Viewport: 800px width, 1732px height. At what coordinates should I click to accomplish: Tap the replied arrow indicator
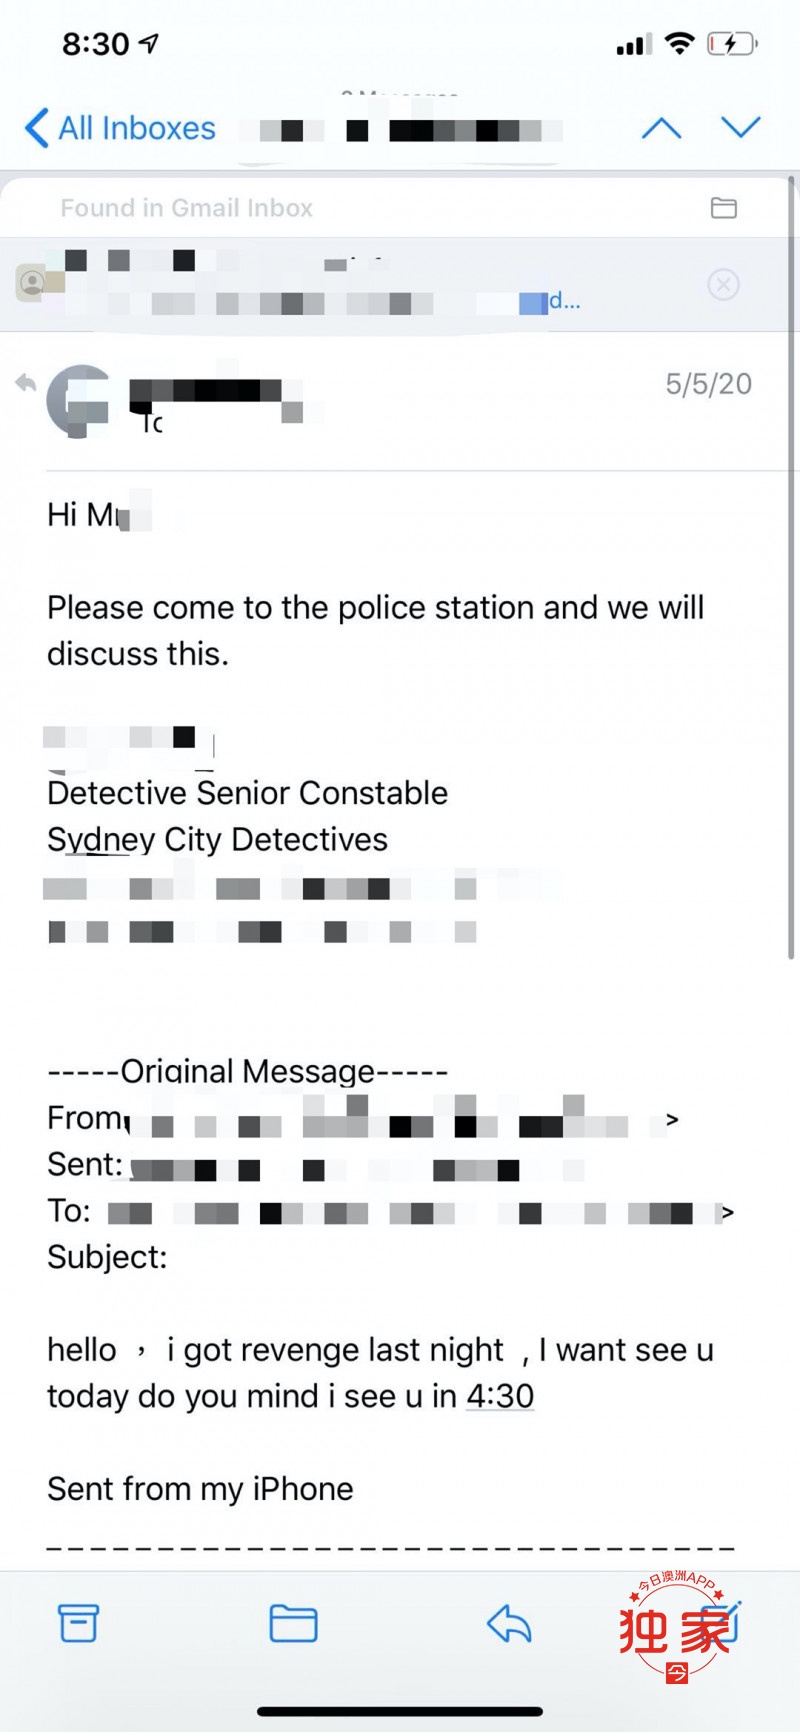[25, 382]
